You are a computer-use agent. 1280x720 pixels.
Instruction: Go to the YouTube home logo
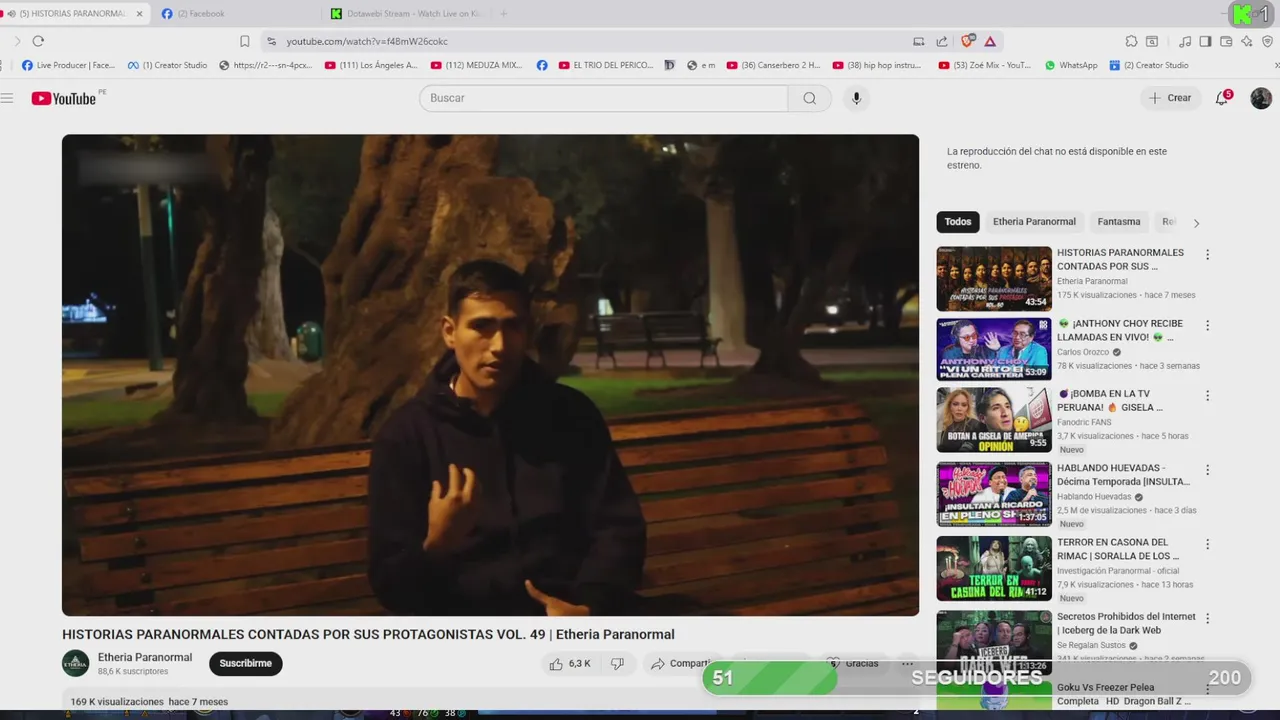click(63, 98)
